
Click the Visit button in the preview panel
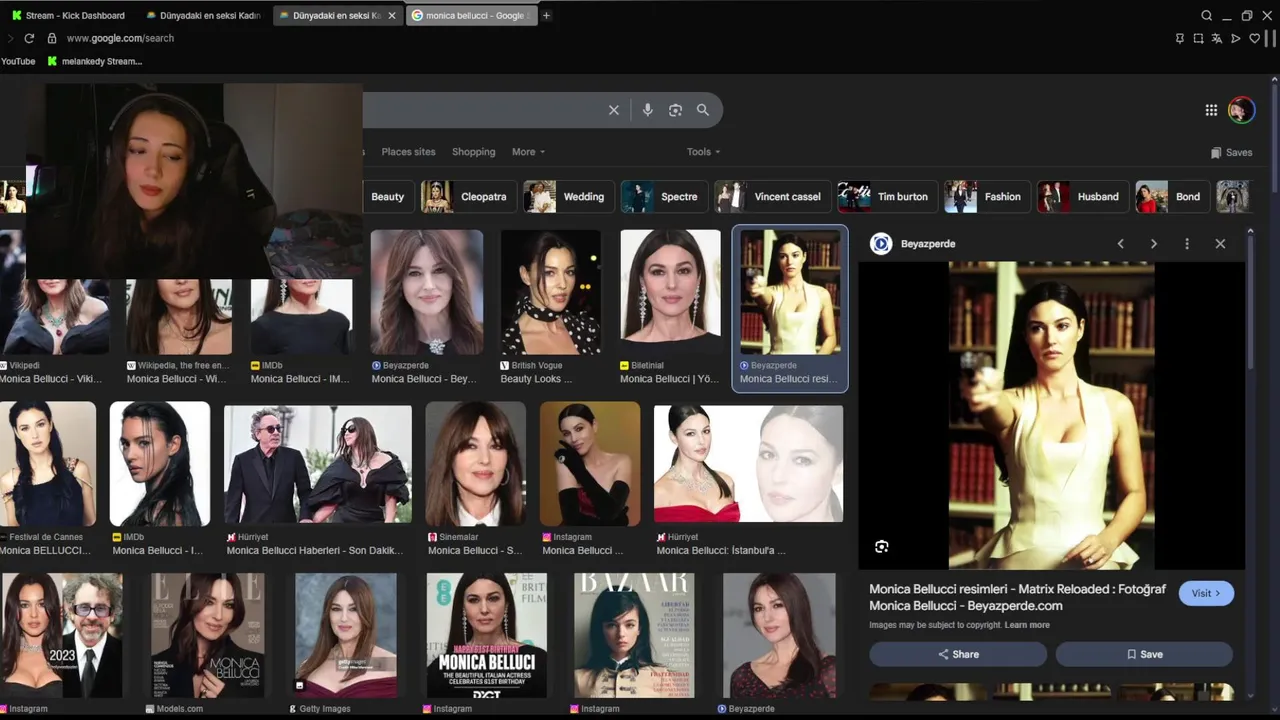[x=1206, y=593]
